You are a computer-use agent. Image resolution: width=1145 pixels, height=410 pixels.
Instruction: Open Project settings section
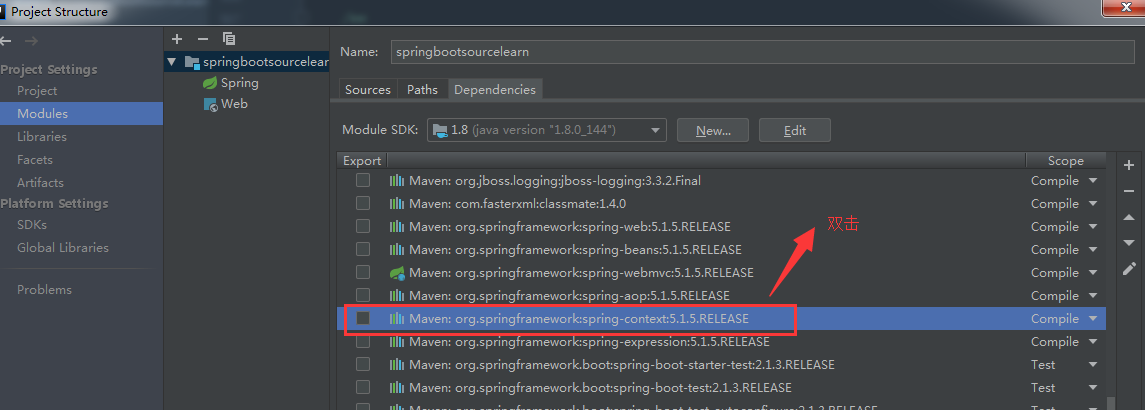[x=37, y=91]
